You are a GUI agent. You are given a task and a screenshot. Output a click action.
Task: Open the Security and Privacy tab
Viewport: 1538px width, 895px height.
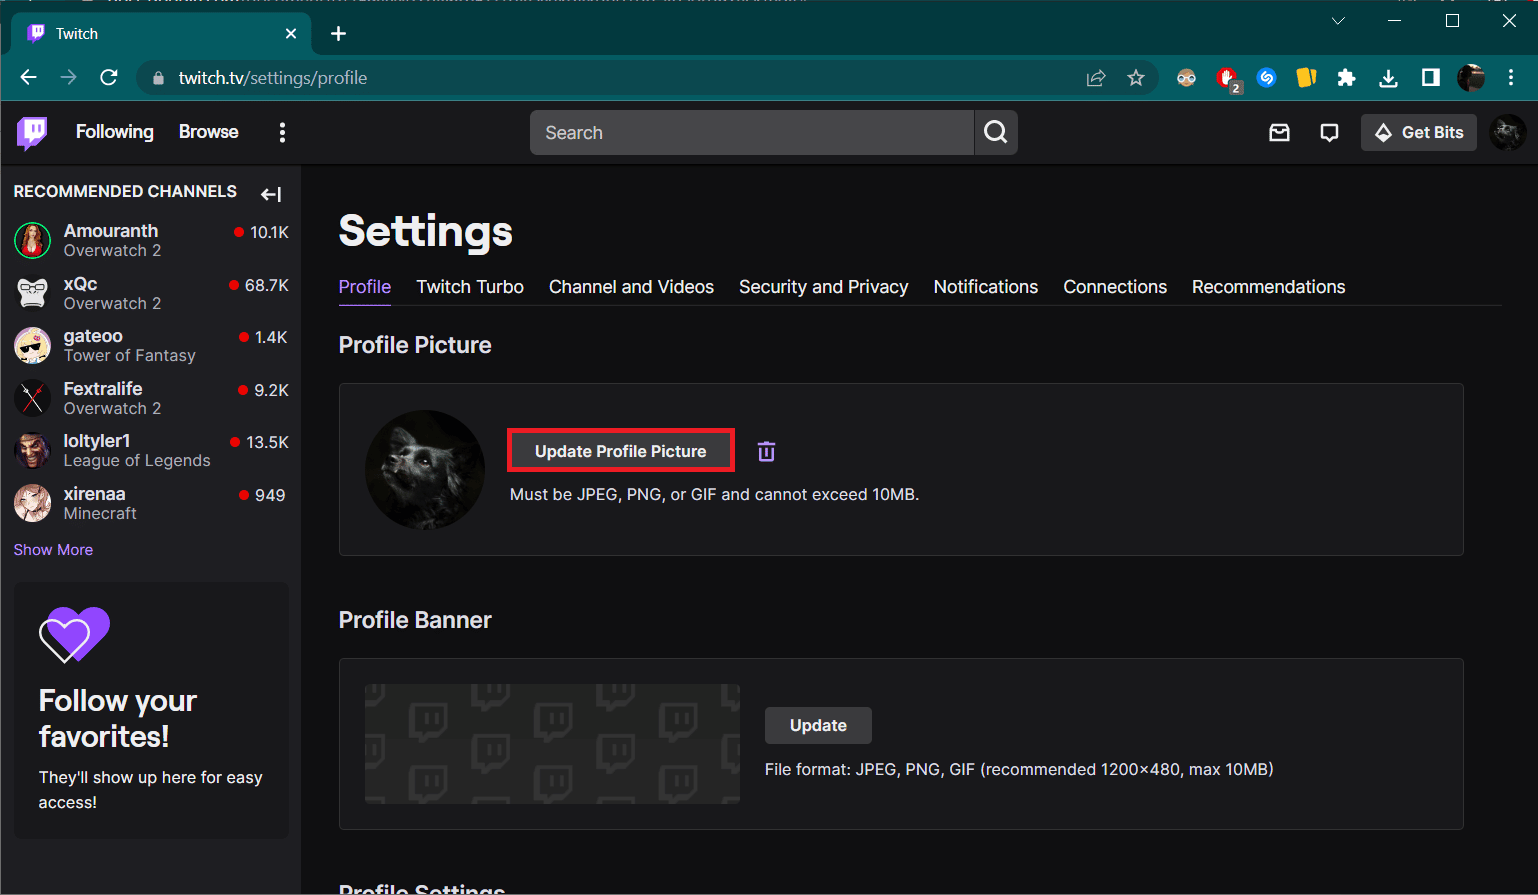[x=823, y=287]
